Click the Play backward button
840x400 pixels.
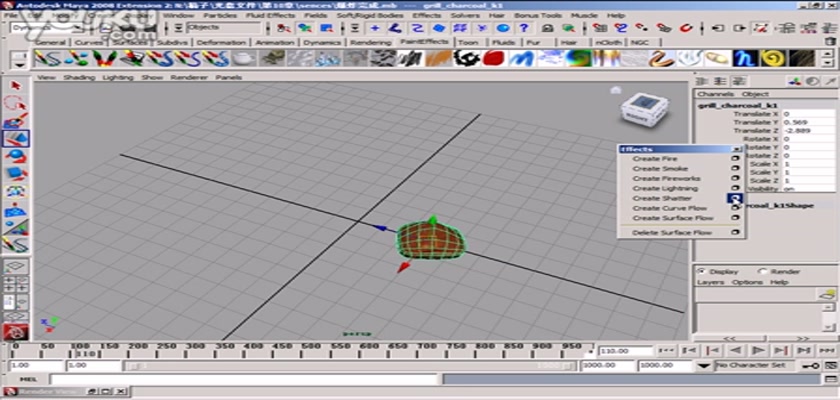(x=736, y=350)
